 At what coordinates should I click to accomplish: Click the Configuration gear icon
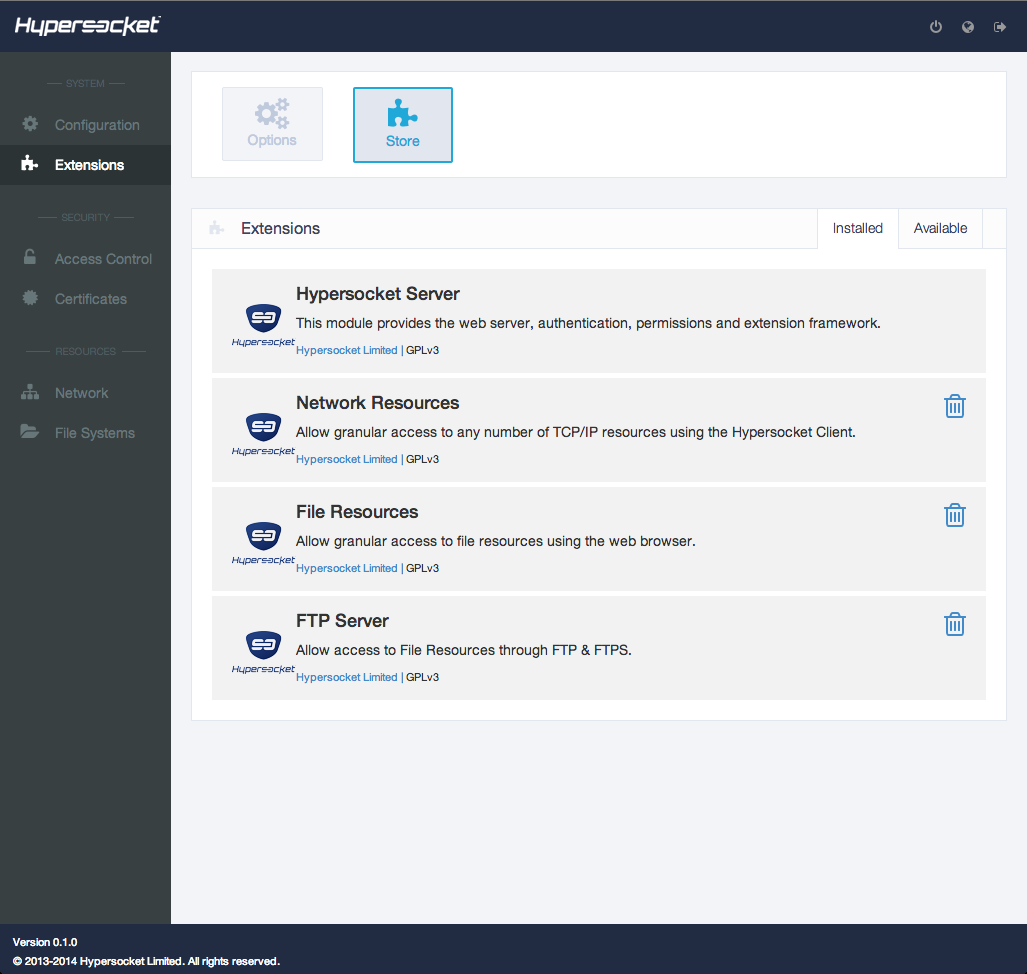pyautogui.click(x=30, y=124)
